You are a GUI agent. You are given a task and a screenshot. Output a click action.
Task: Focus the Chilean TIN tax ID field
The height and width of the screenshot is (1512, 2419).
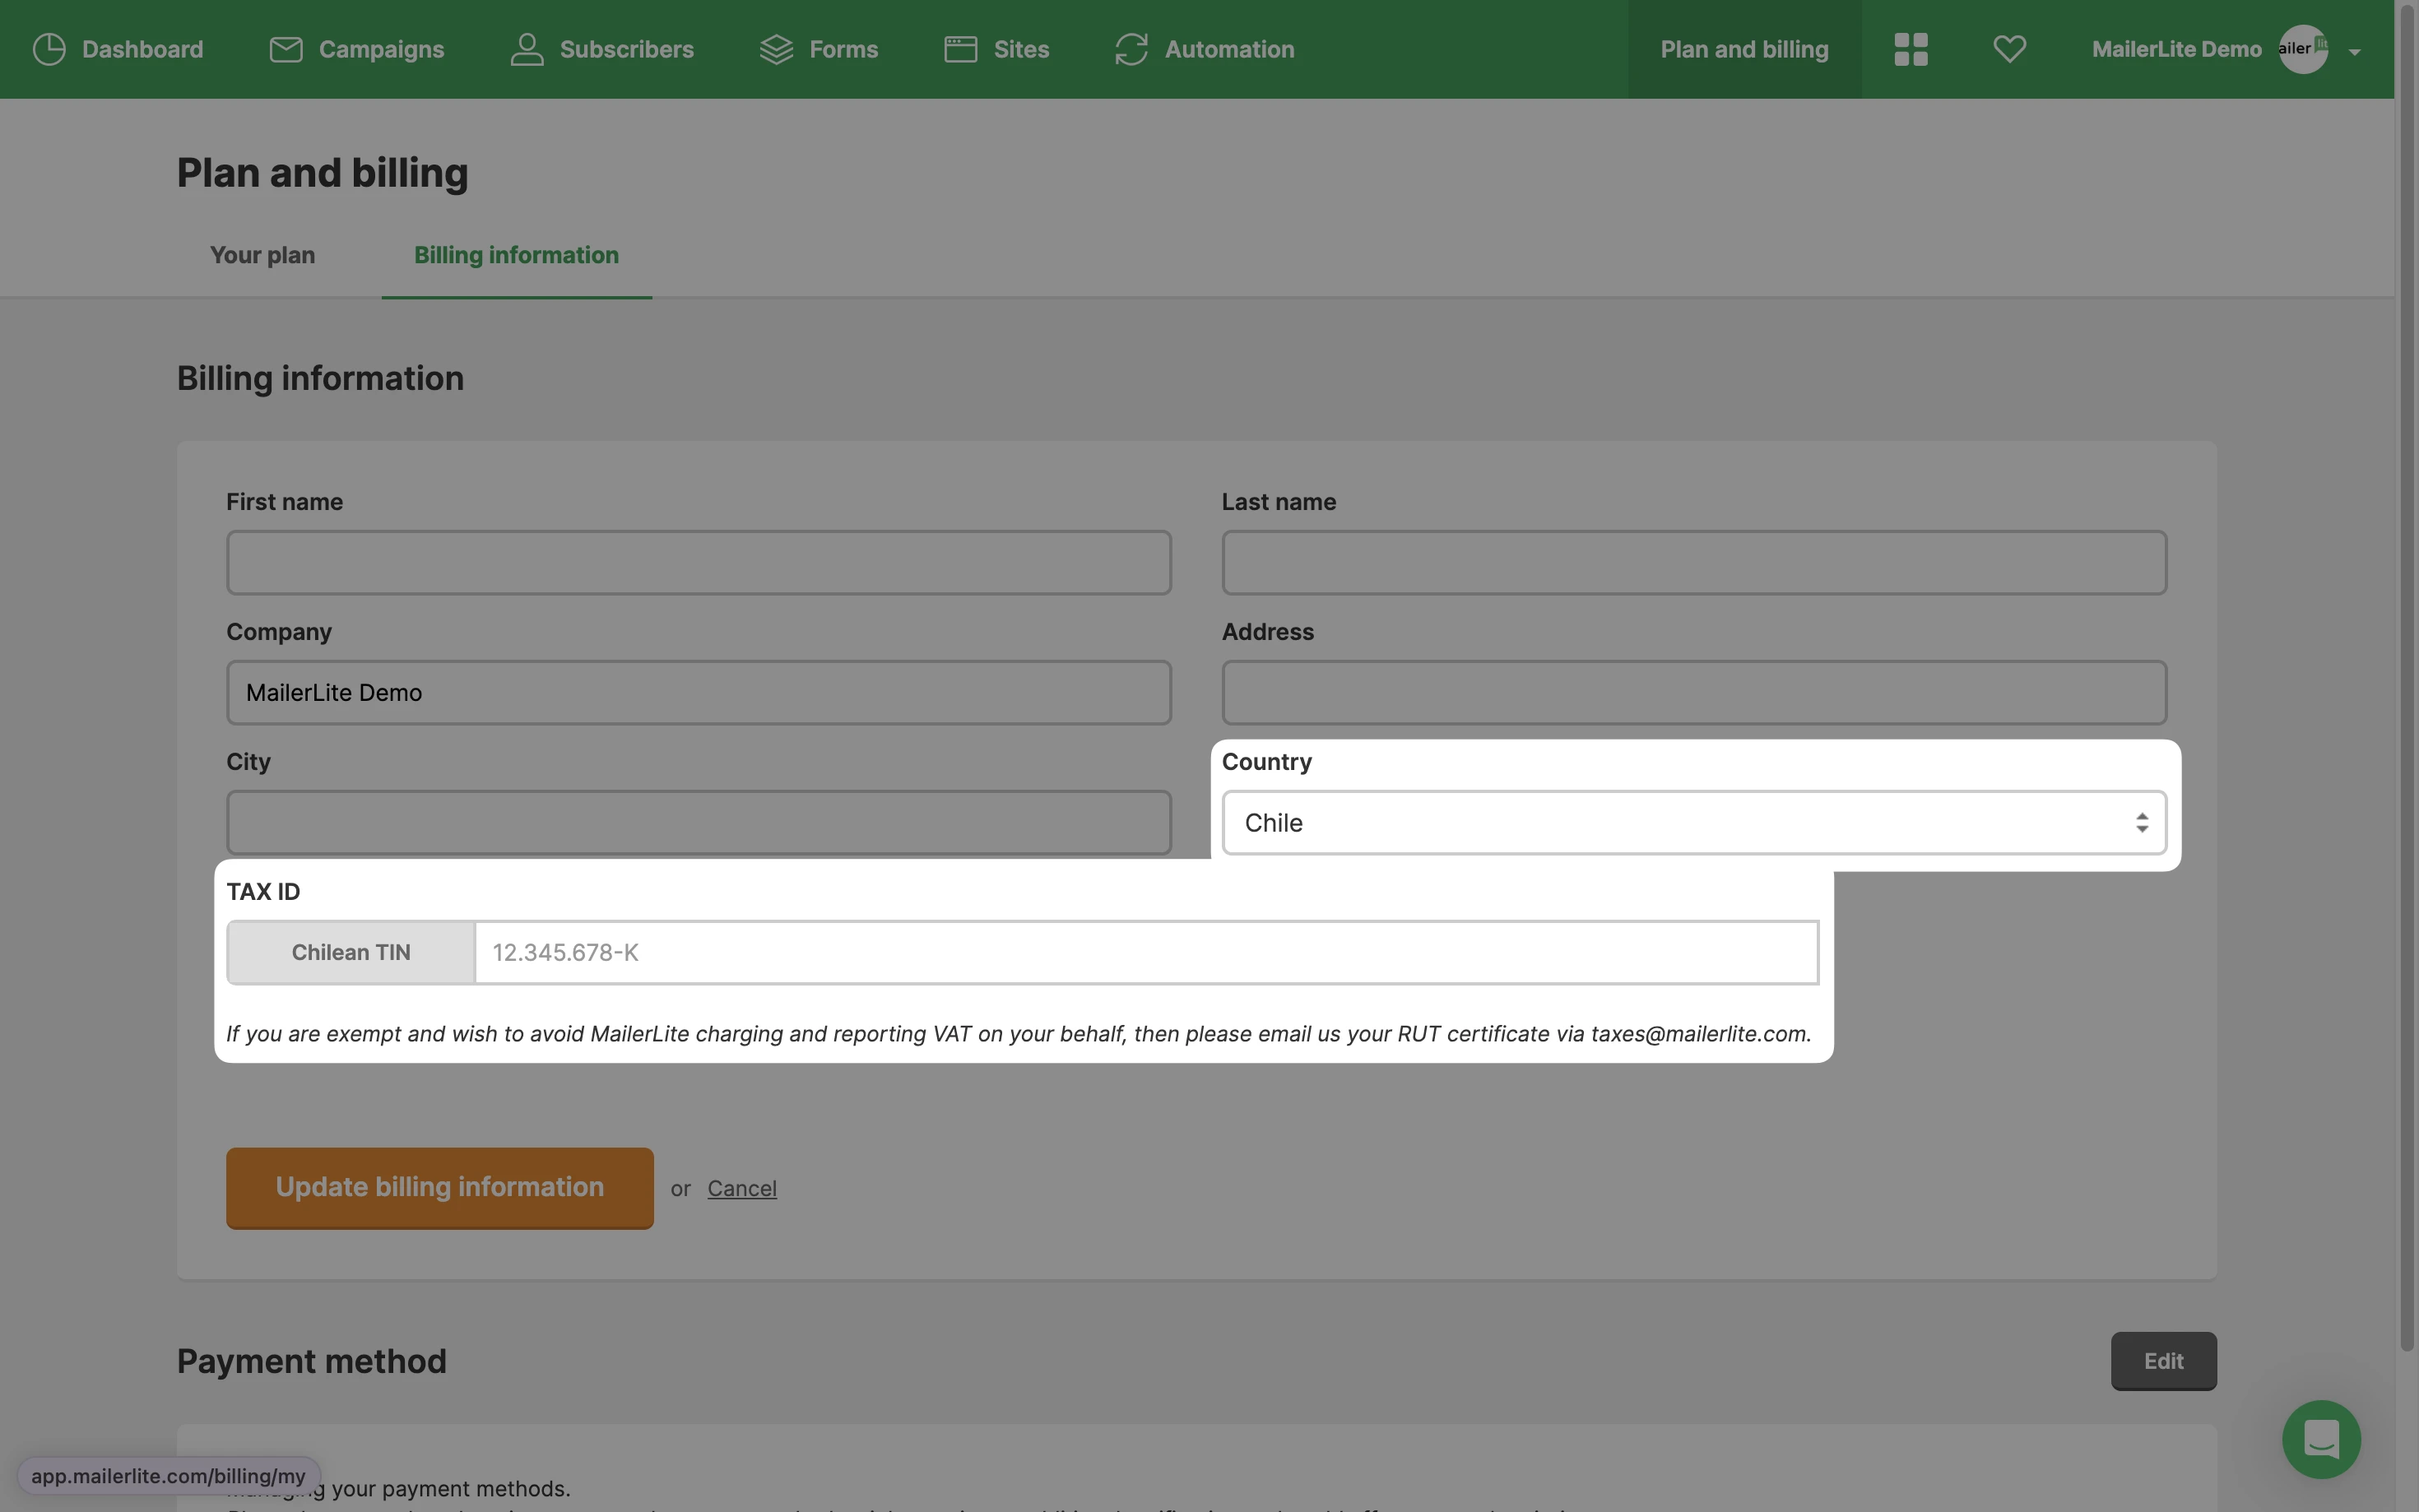(x=1145, y=952)
